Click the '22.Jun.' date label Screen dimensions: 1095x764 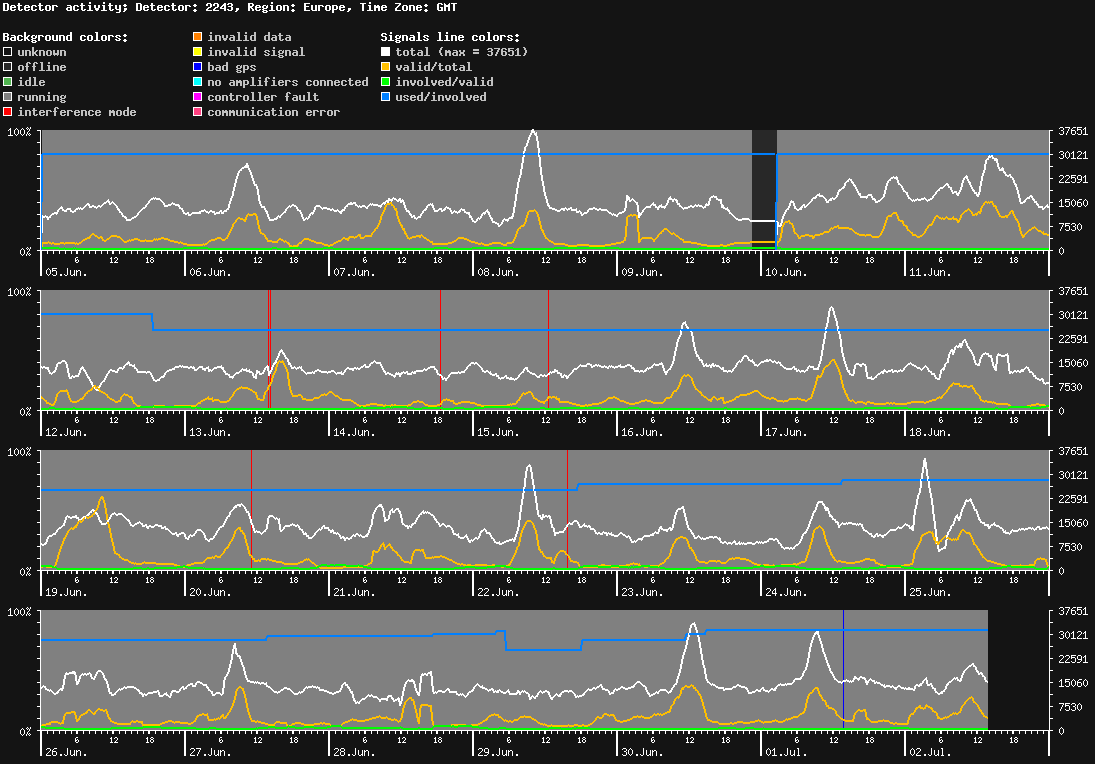pyautogui.click(x=498, y=592)
